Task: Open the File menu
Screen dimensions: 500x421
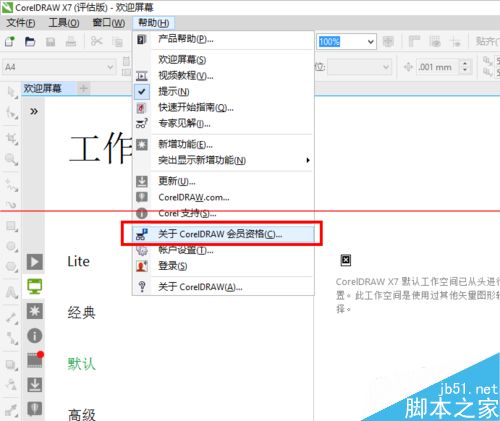Action: click(21, 23)
